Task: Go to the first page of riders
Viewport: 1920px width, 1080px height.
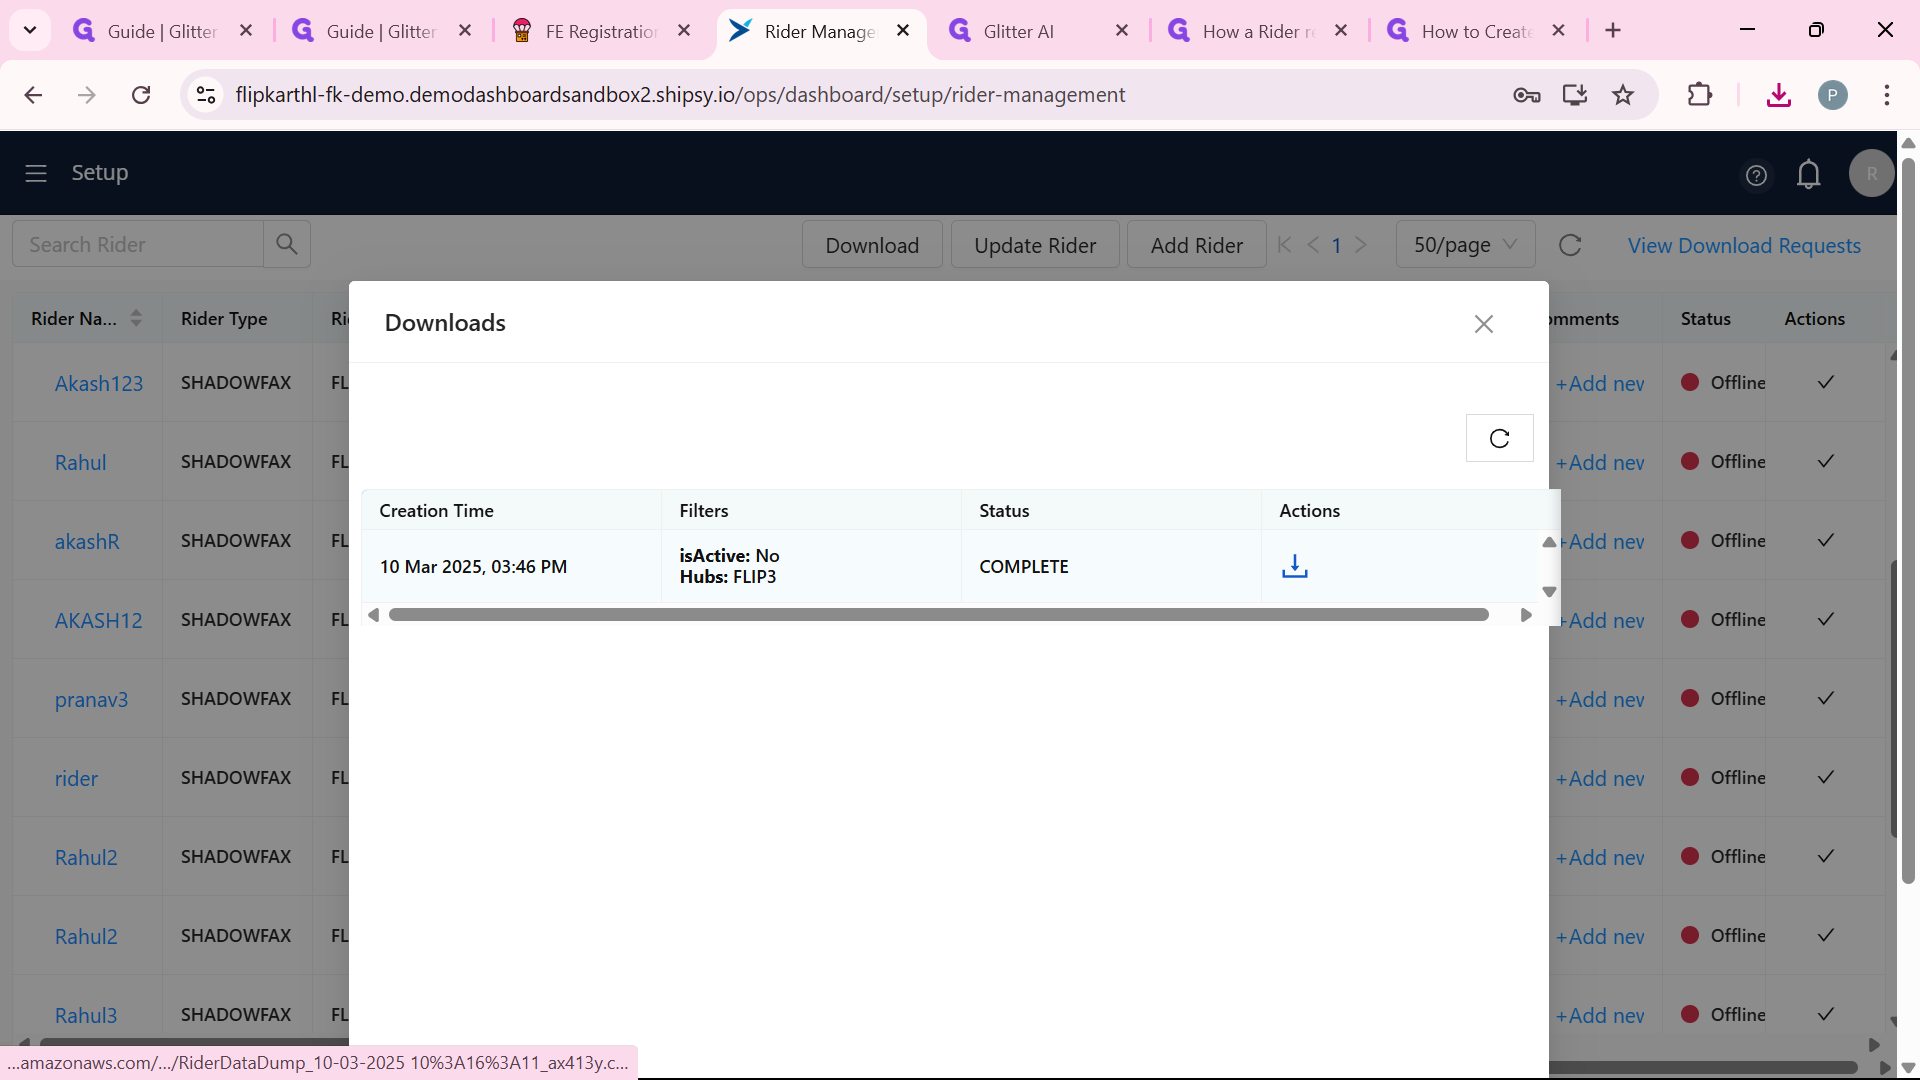Action: click(x=1285, y=245)
